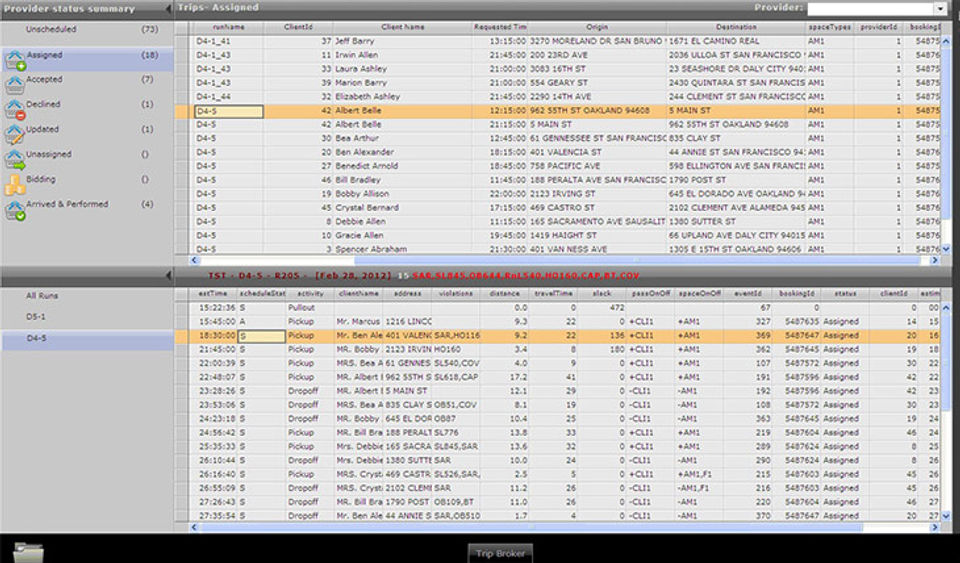This screenshot has height=563, width=960.
Task: Select Laura Ashley trip row
Action: [x=558, y=69]
